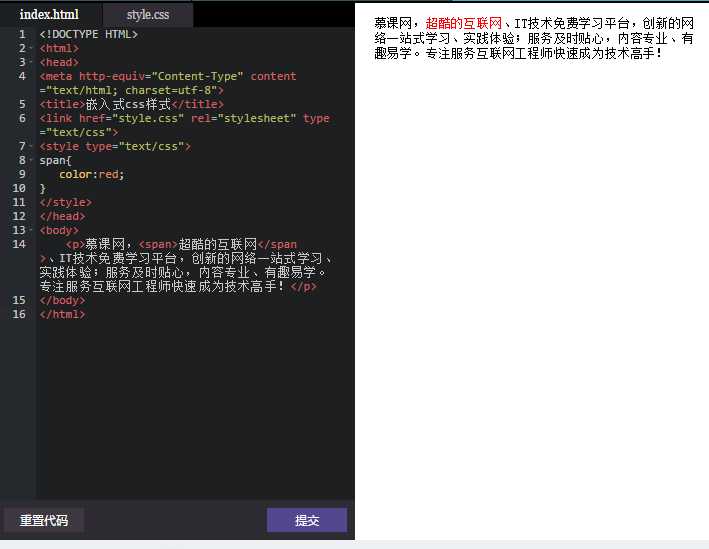Click the <title> text on line 5

pyautogui.click(x=62, y=104)
